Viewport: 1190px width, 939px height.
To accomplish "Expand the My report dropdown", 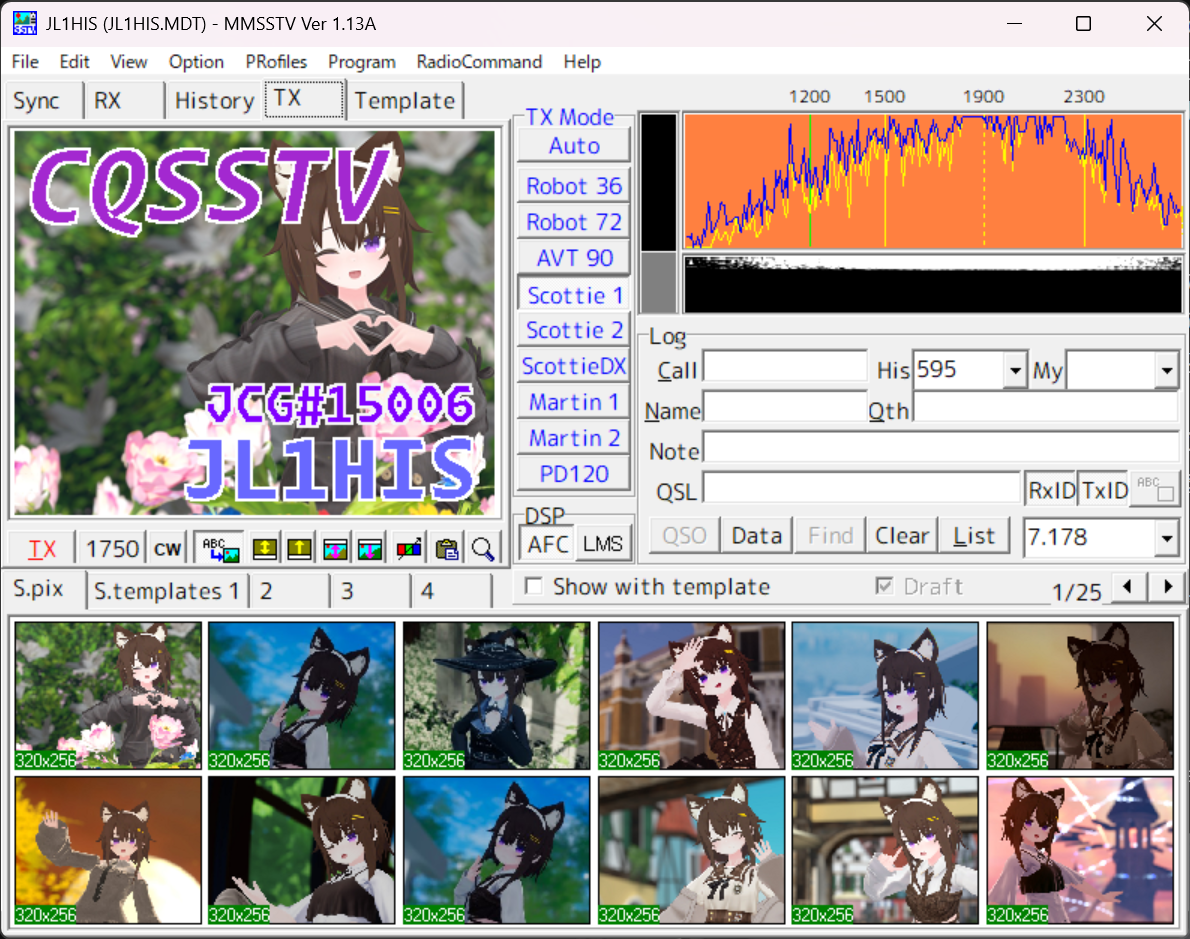I will [1166, 371].
